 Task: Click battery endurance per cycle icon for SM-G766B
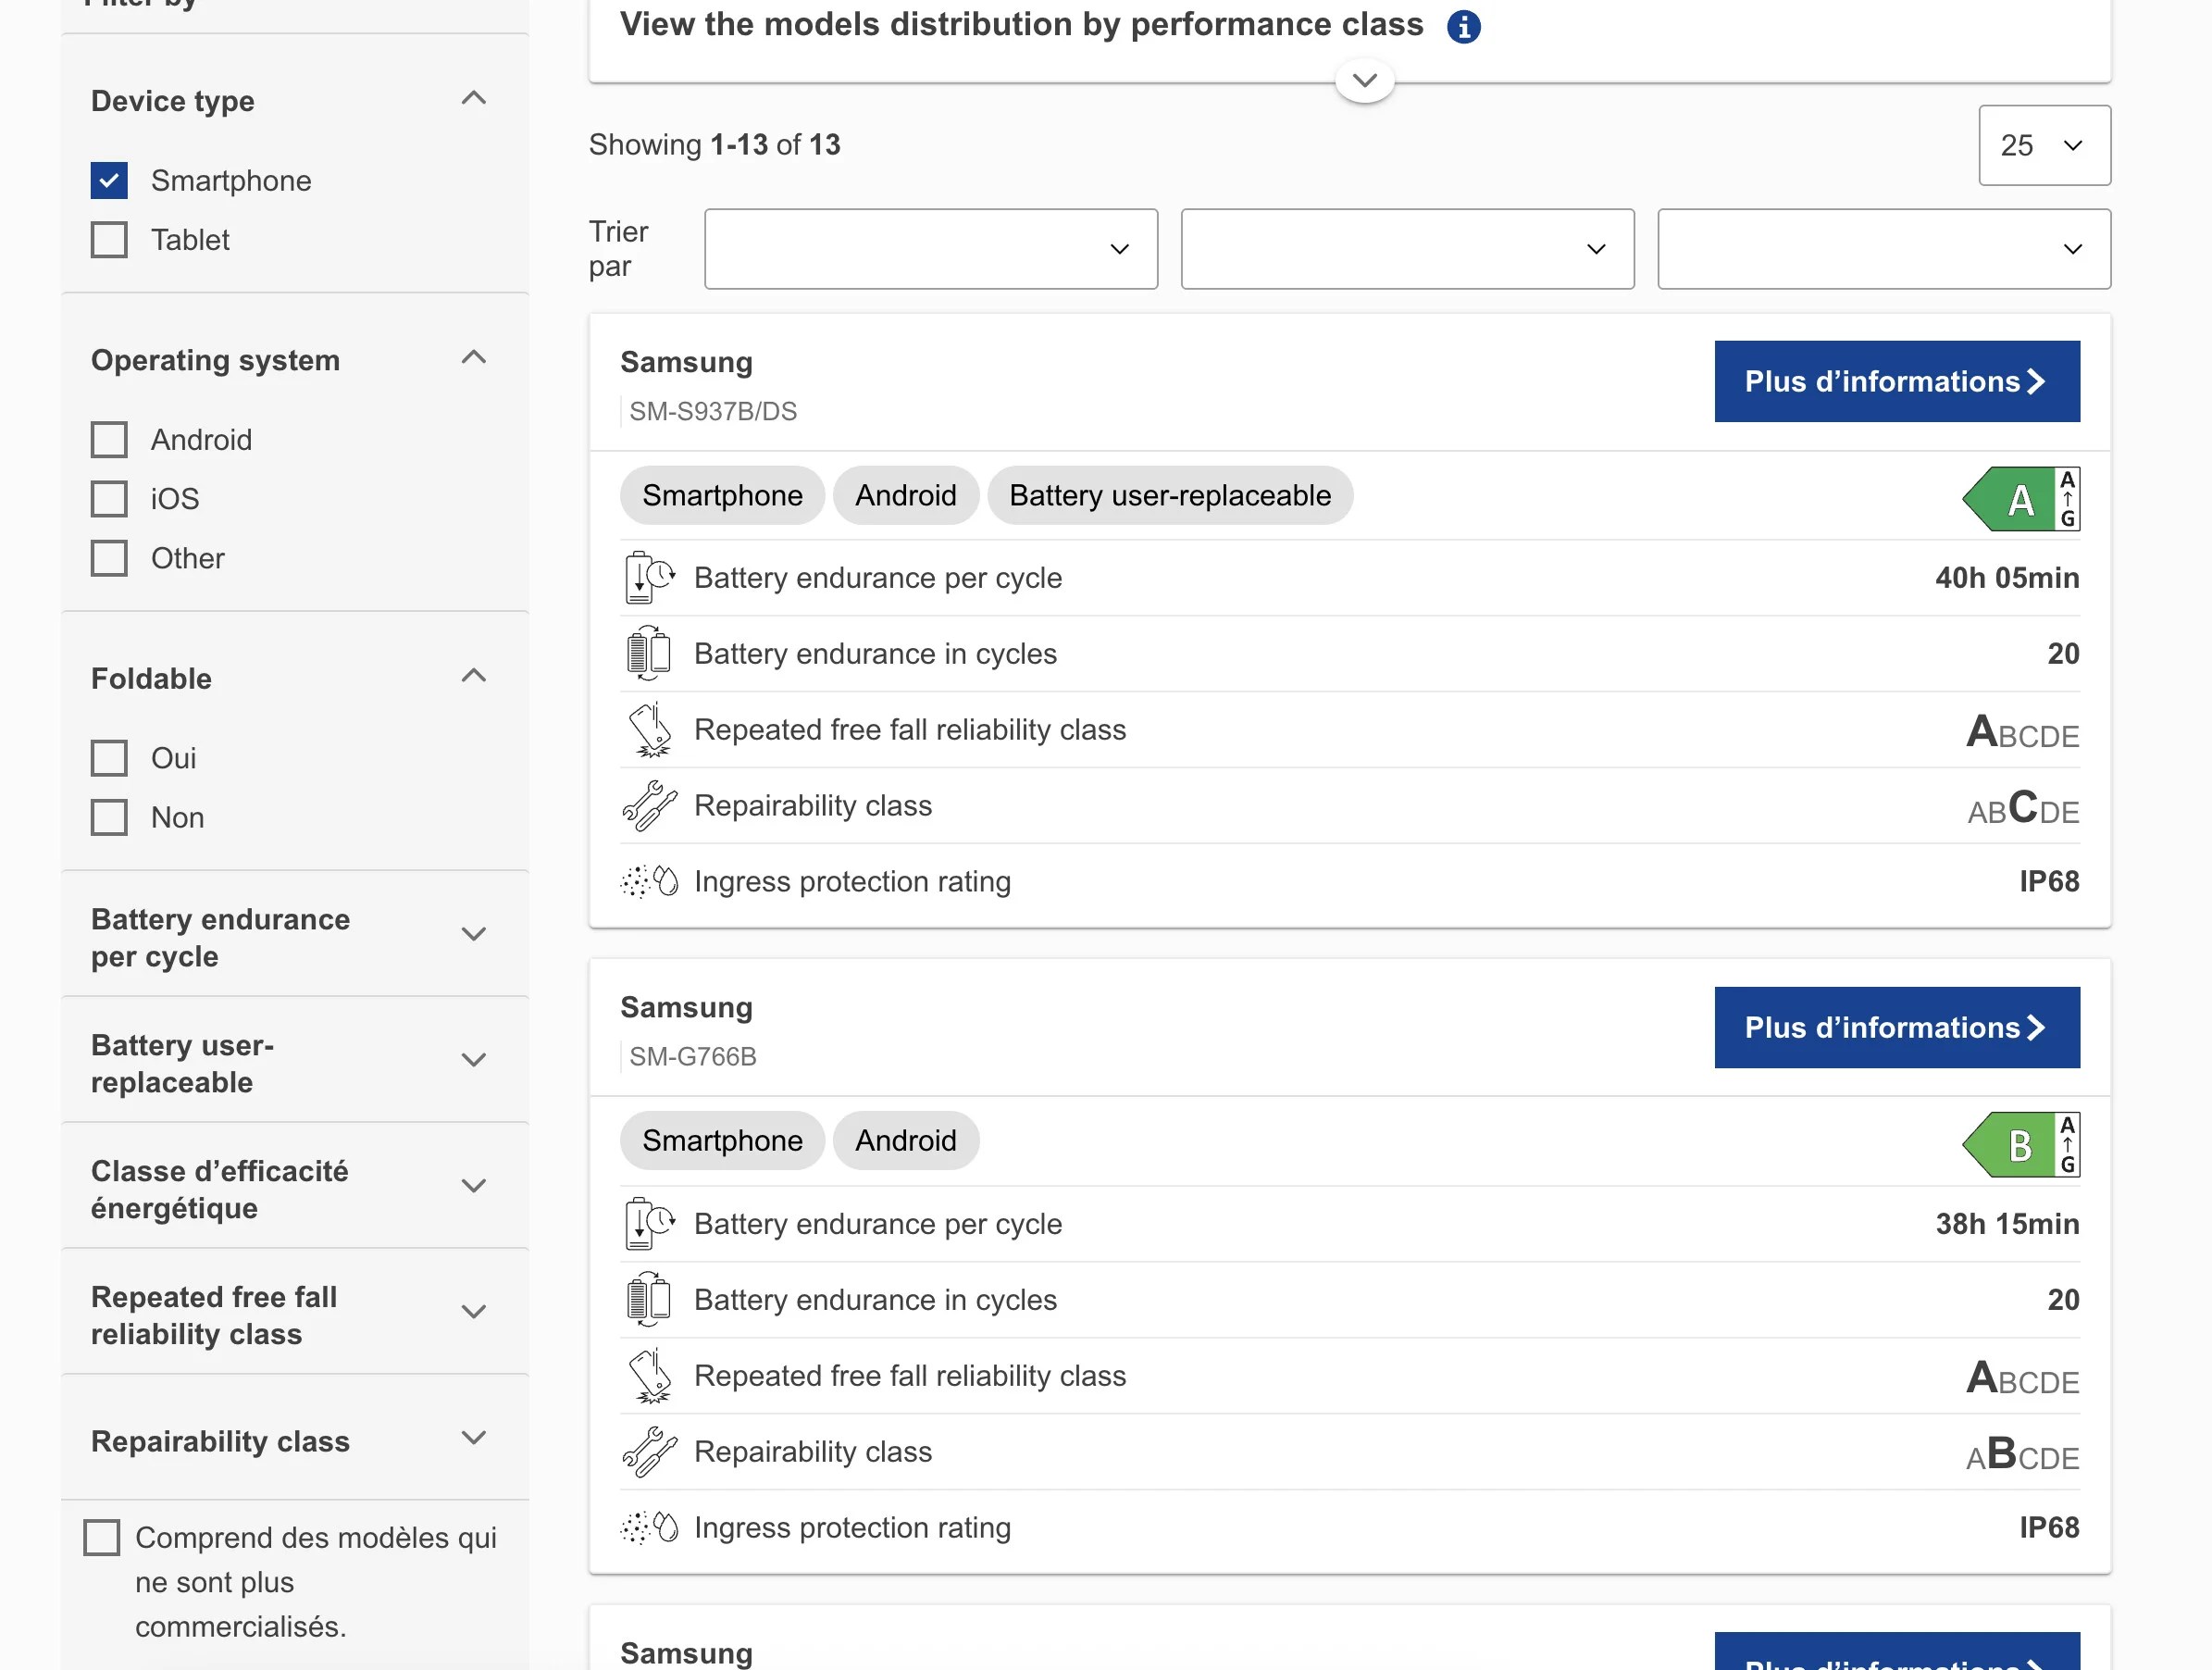pyautogui.click(x=649, y=1224)
